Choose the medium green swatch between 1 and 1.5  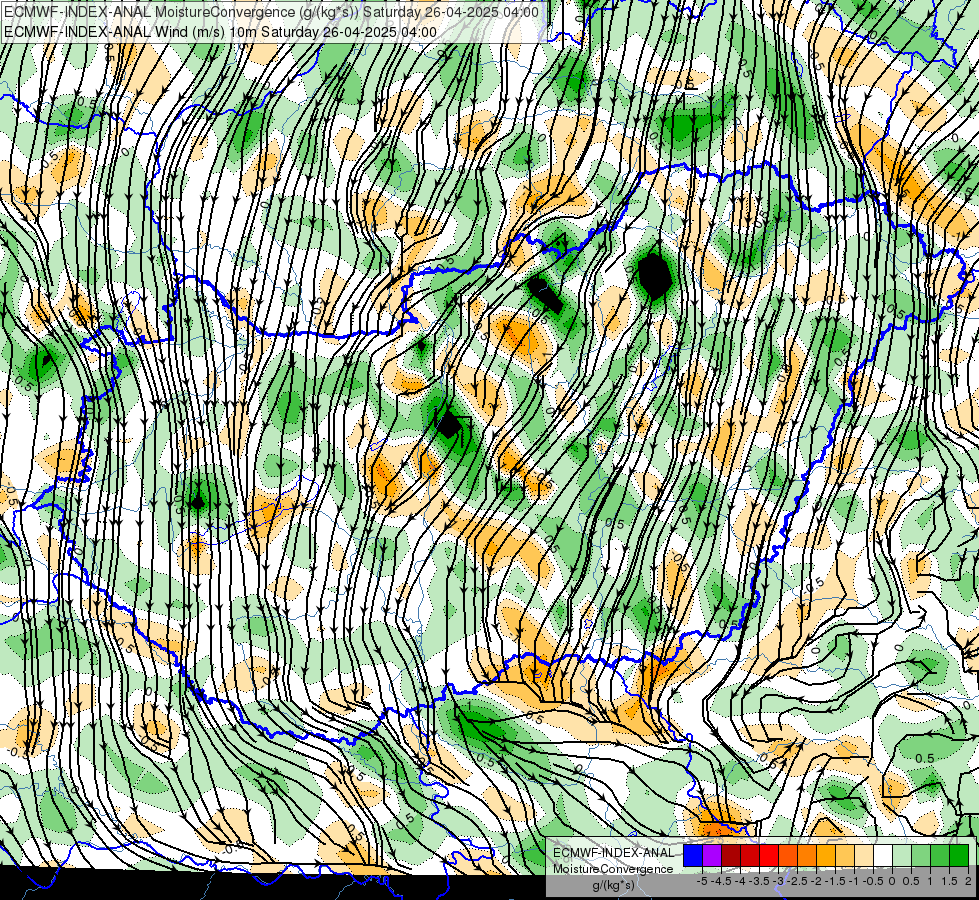(x=940, y=855)
